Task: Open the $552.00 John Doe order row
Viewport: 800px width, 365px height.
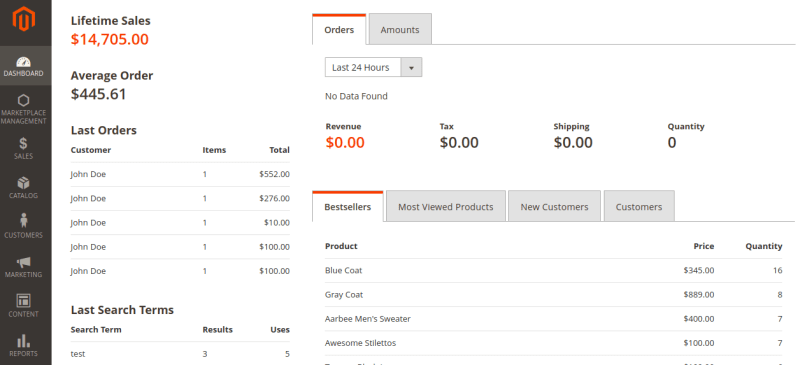Action: pyautogui.click(x=180, y=174)
